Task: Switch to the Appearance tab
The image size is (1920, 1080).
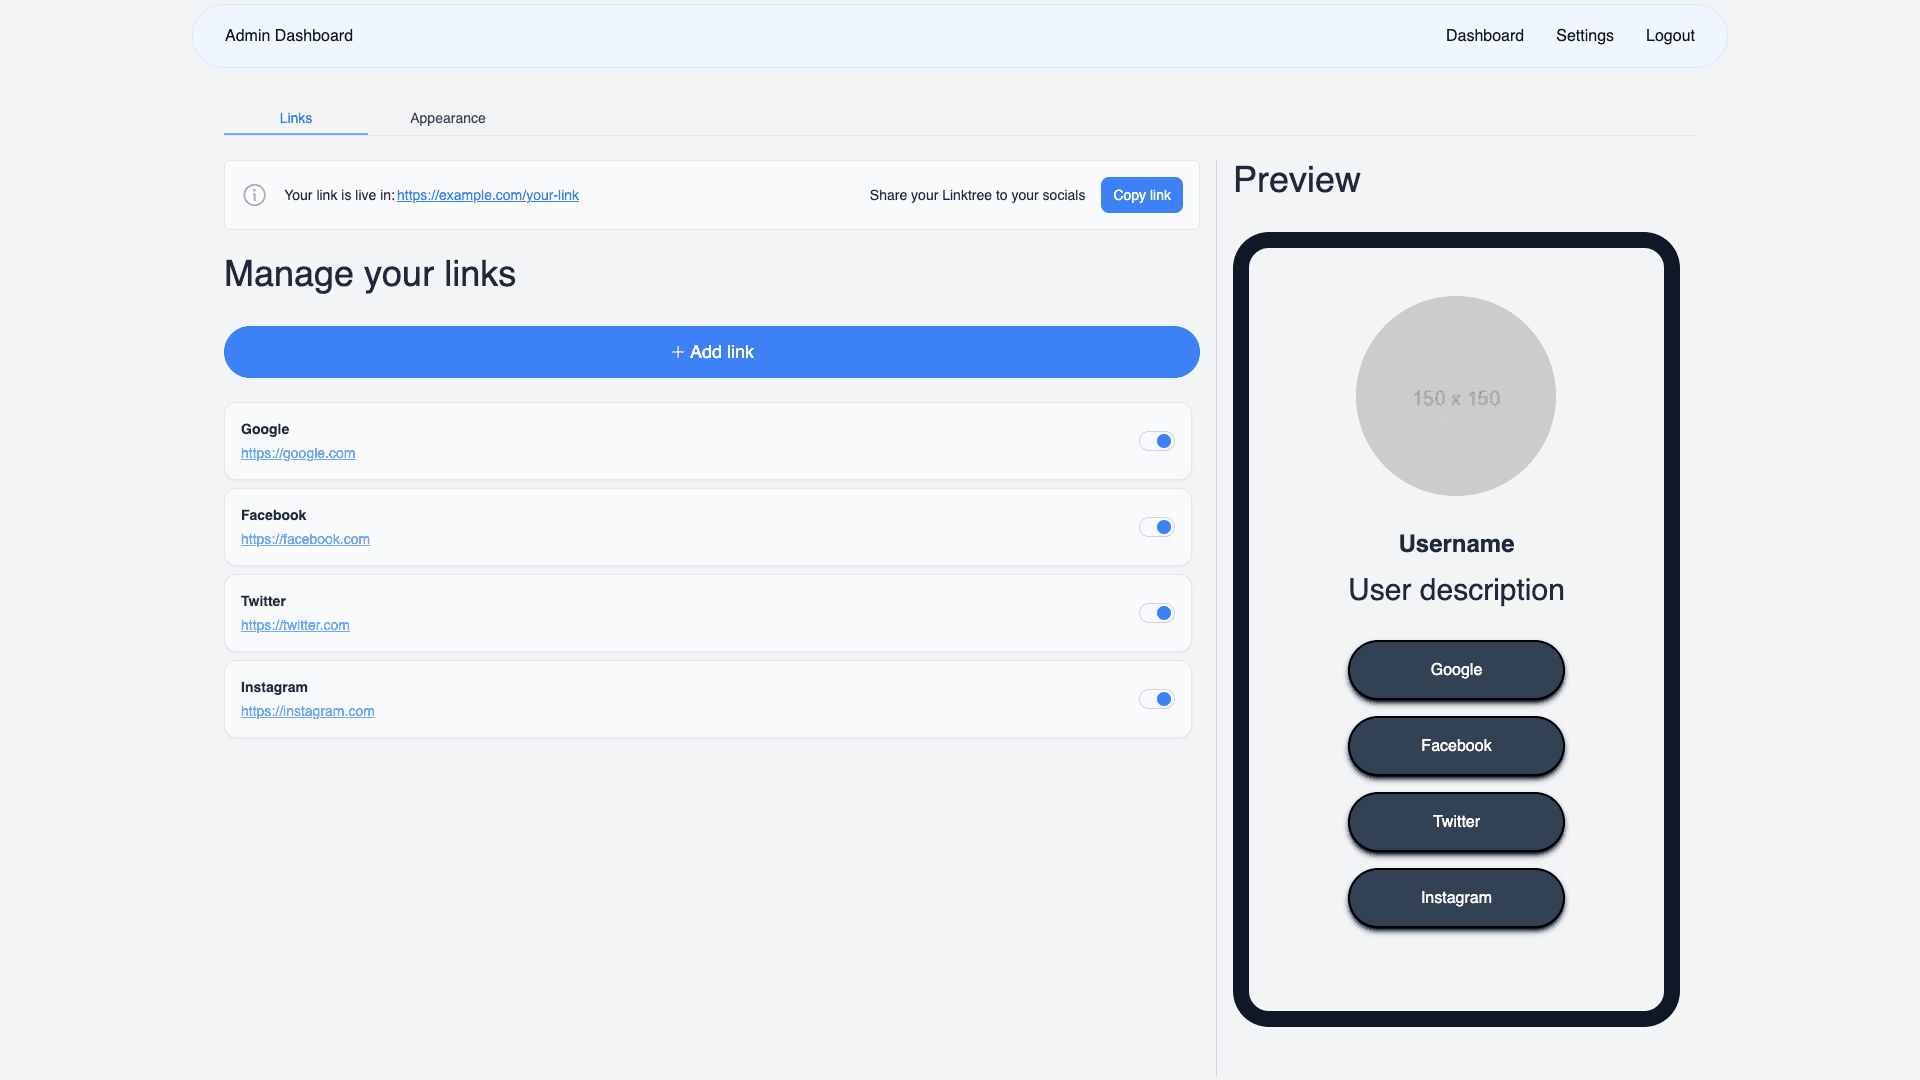Action: point(447,118)
